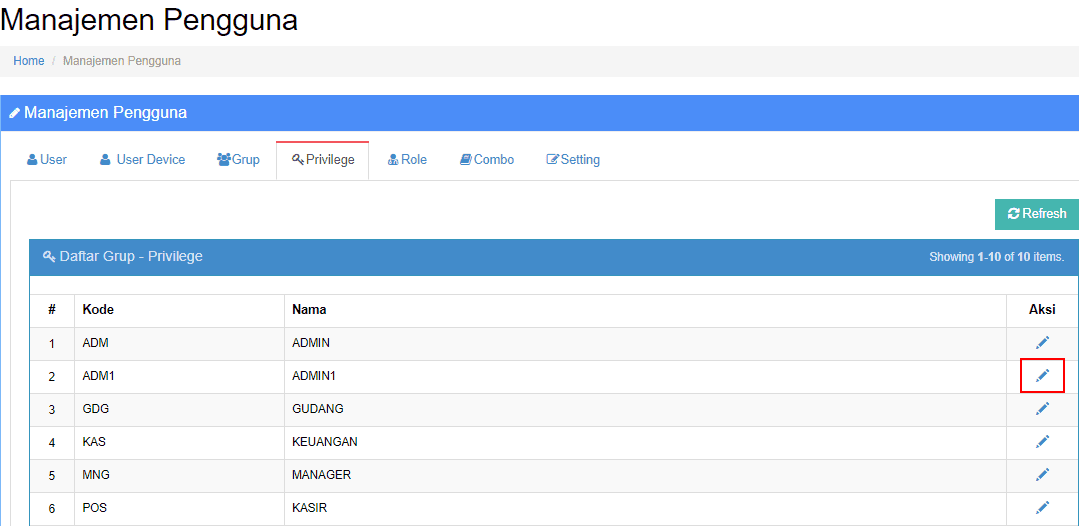Edit the KASIR group privileges
This screenshot has height=526, width=1079.
coord(1043,507)
